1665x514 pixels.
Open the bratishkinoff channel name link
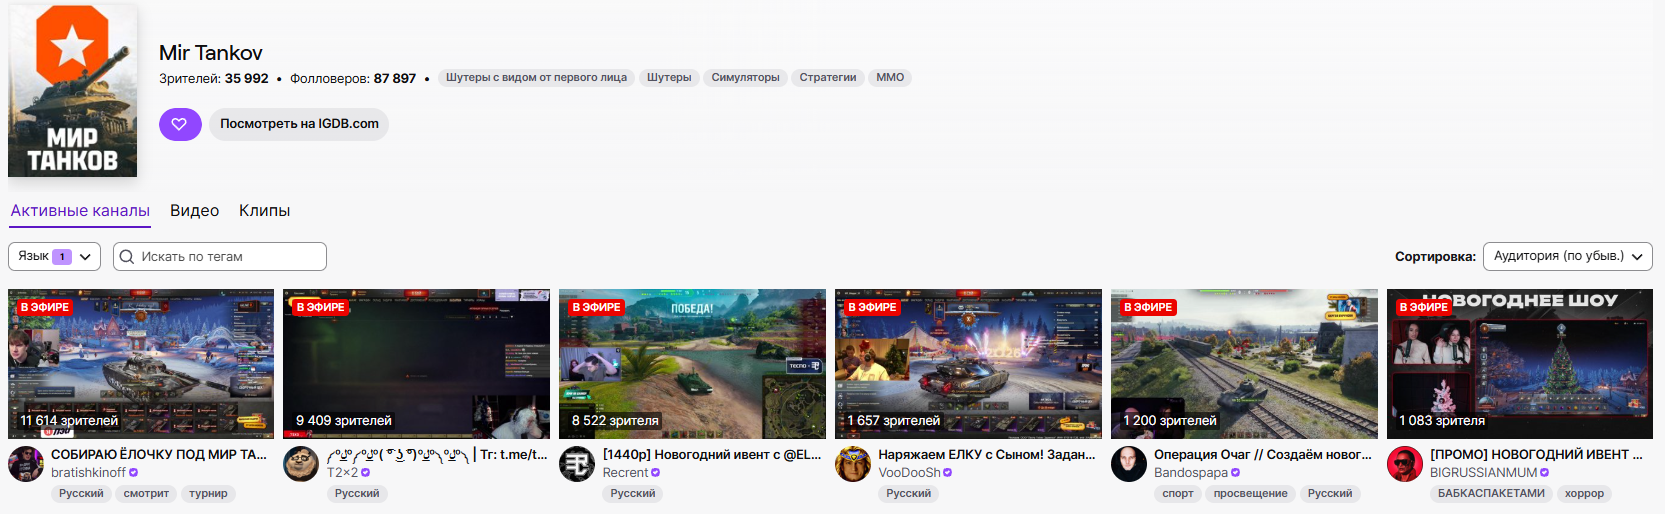point(88,472)
